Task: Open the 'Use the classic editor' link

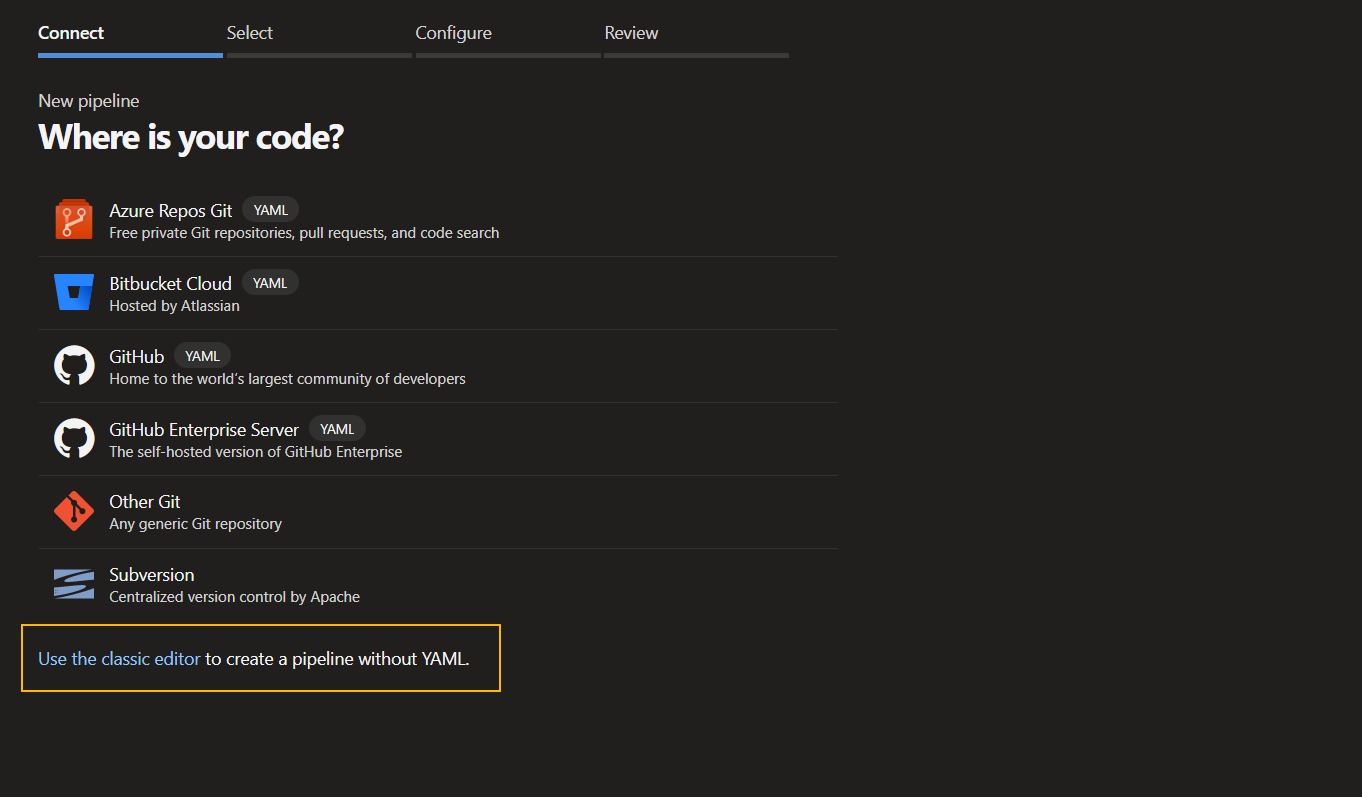Action: [119, 659]
